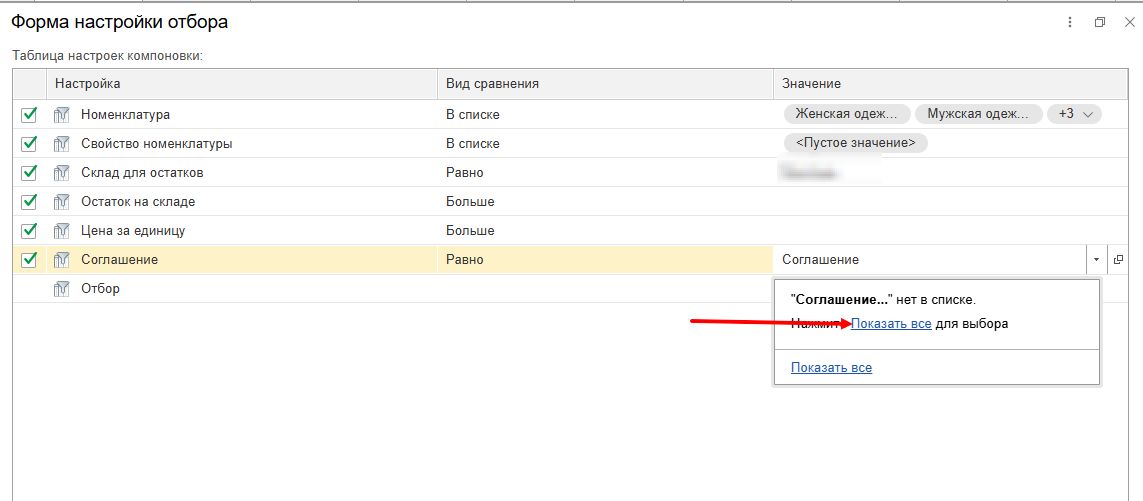Click the bottom Показать все link
This screenshot has width=1143, height=501.
click(831, 367)
